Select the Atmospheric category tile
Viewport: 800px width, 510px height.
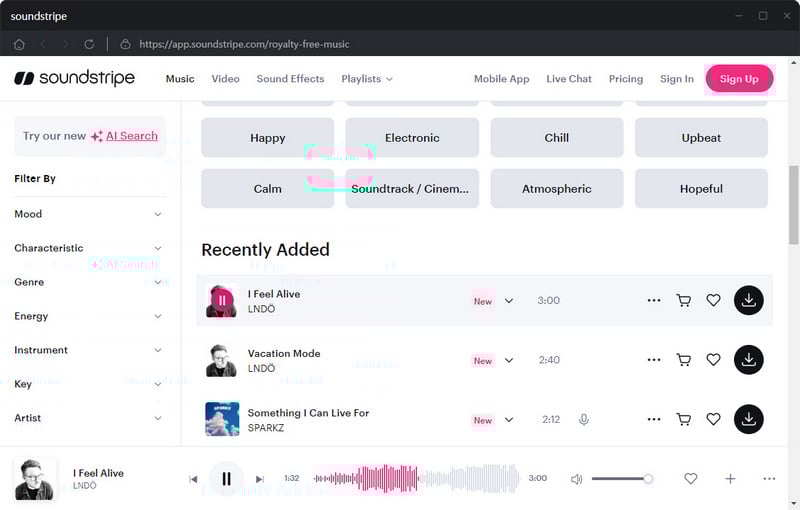pos(557,189)
